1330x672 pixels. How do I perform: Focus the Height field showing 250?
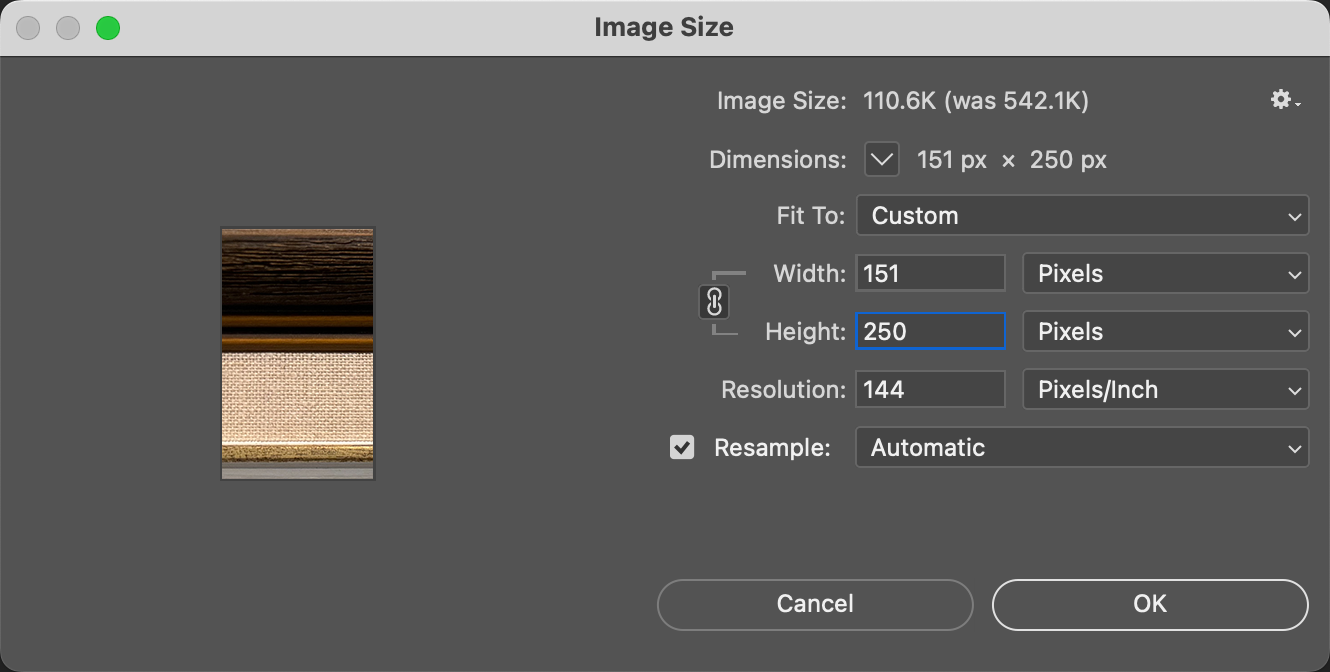click(930, 332)
